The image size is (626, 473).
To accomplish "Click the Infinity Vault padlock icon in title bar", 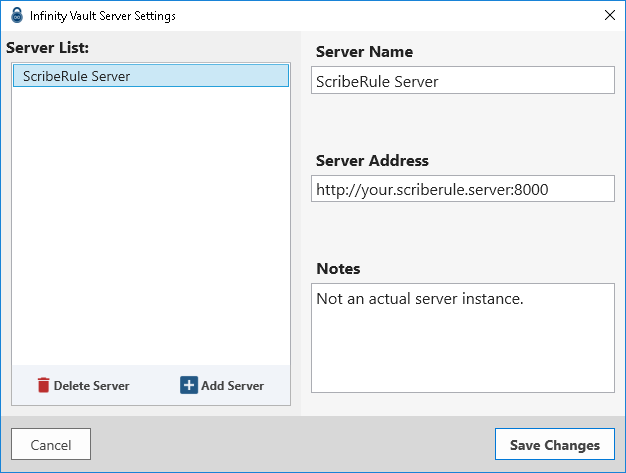I will point(17,15).
